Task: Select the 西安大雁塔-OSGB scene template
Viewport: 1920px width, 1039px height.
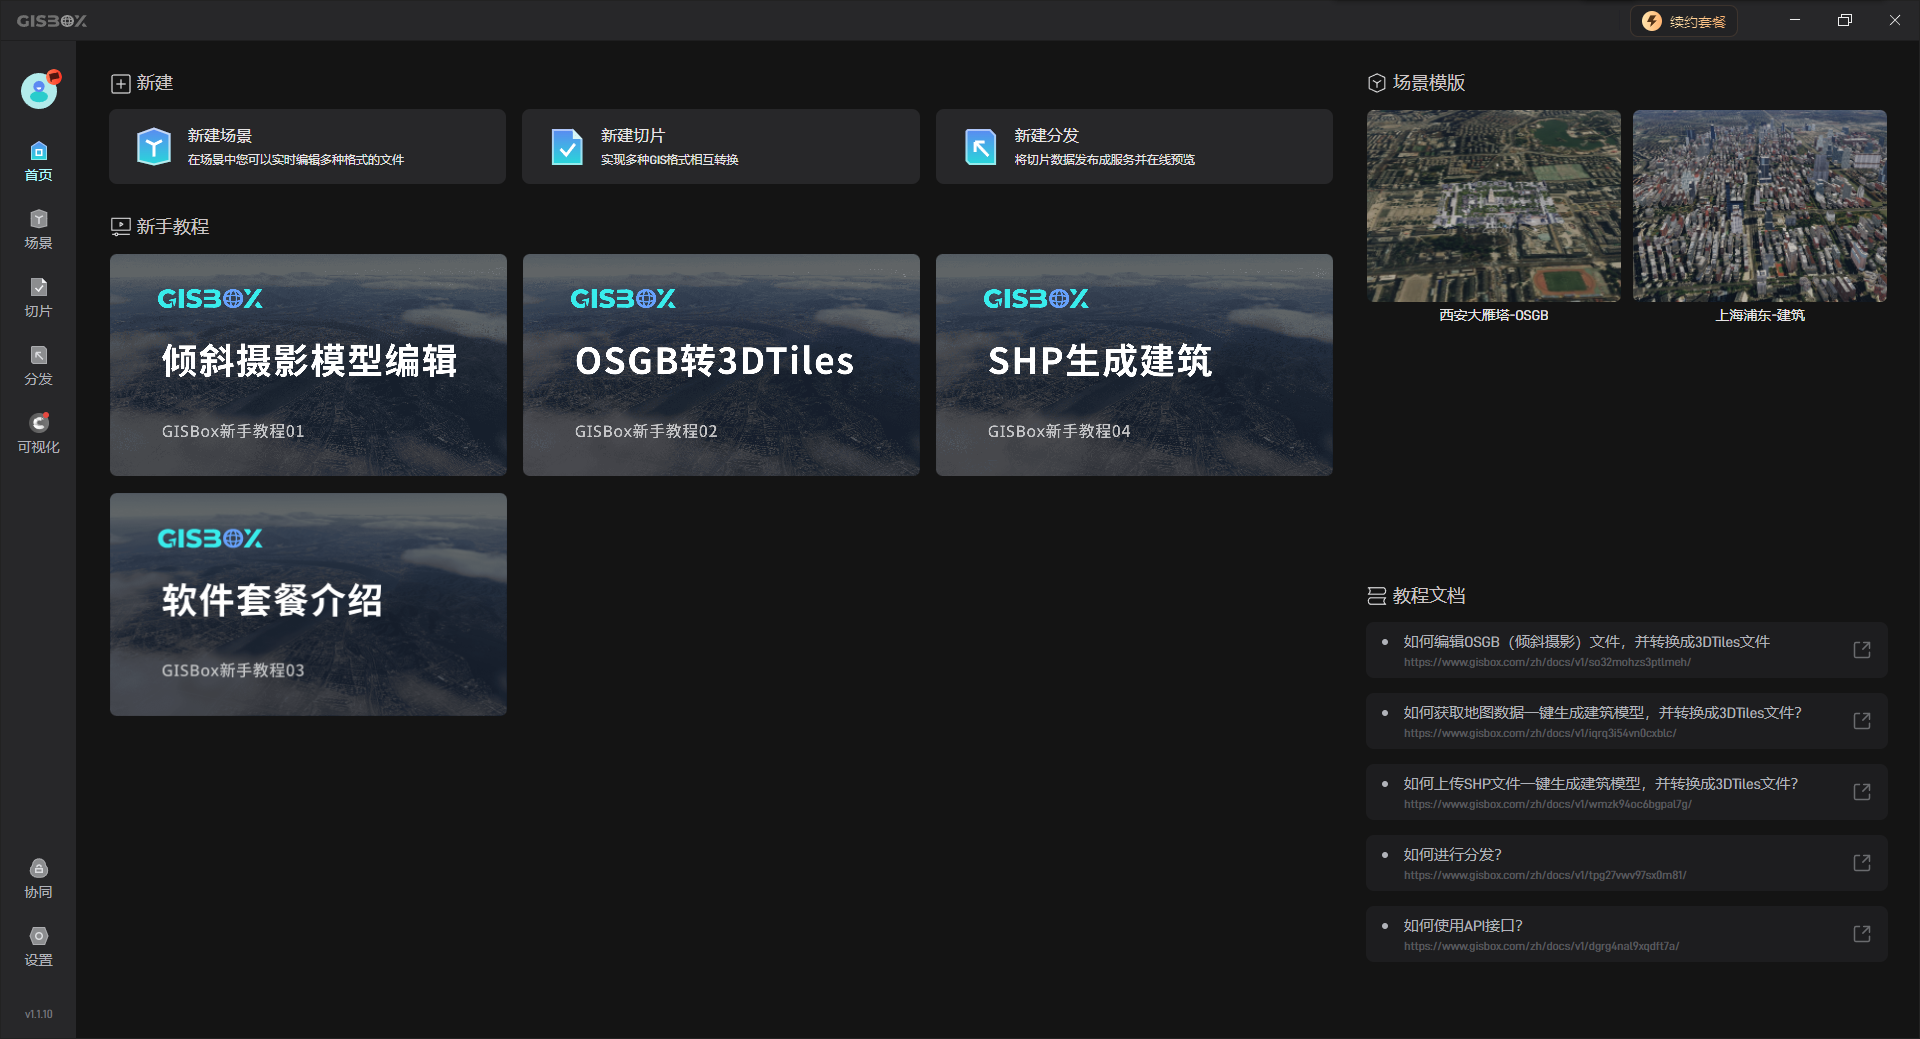Action: pos(1494,206)
